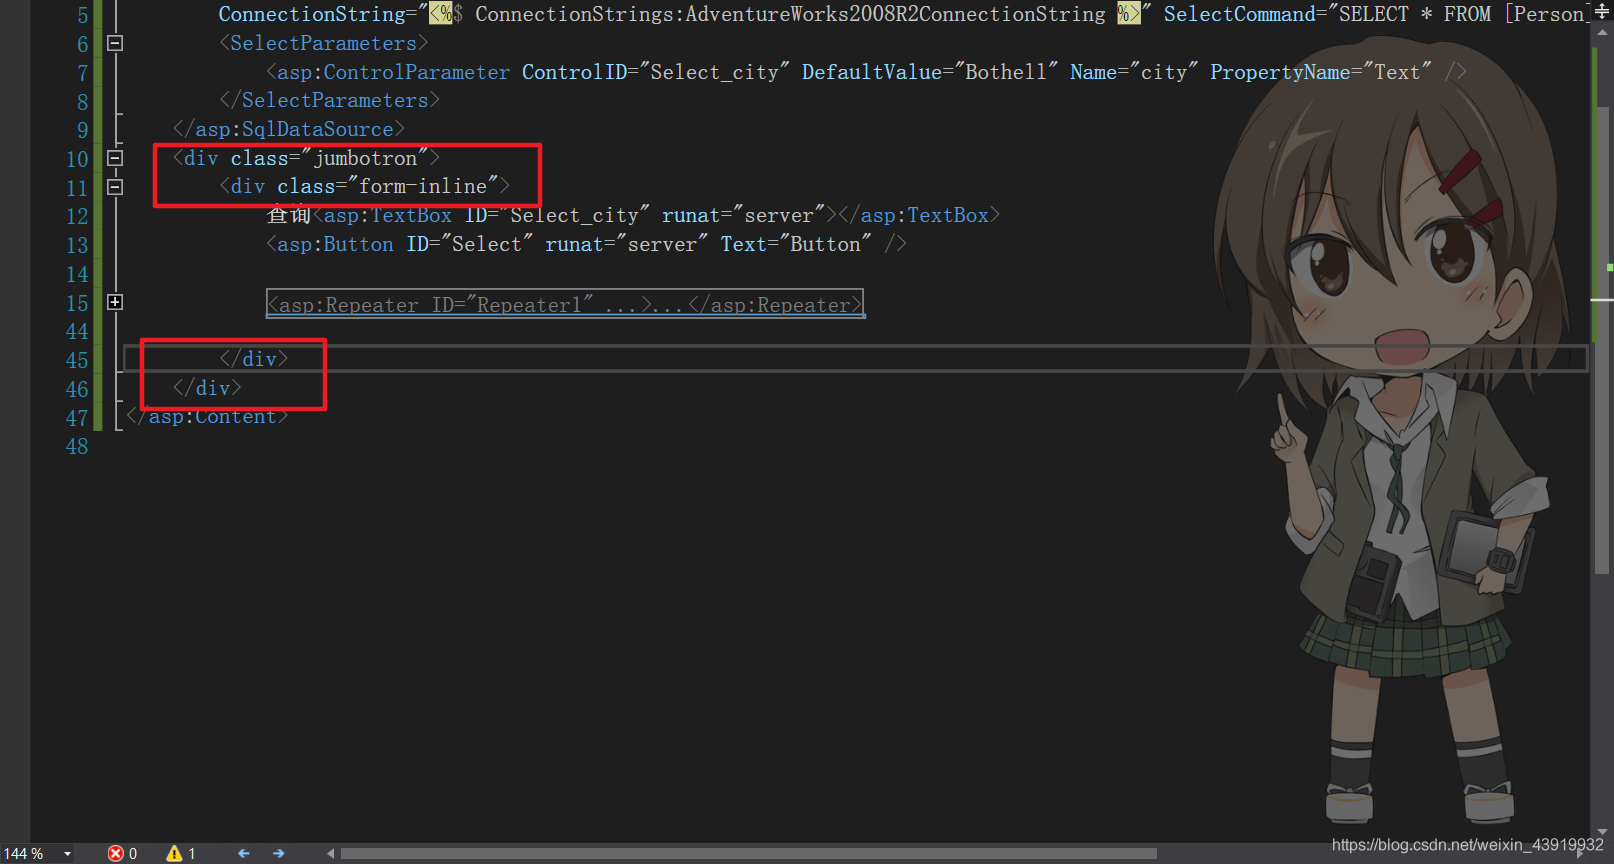Viewport: 1614px width, 864px height.
Task: Click the closing /div on line 45
Action: (x=254, y=359)
